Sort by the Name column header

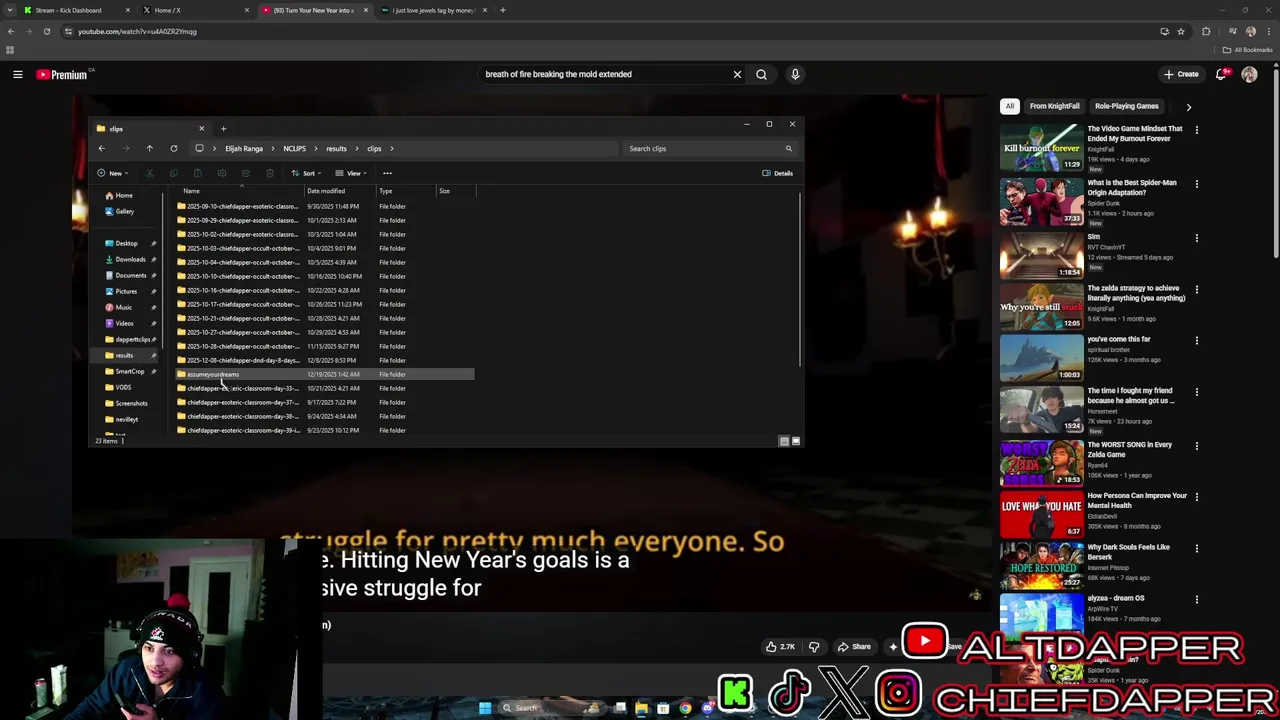(x=240, y=191)
